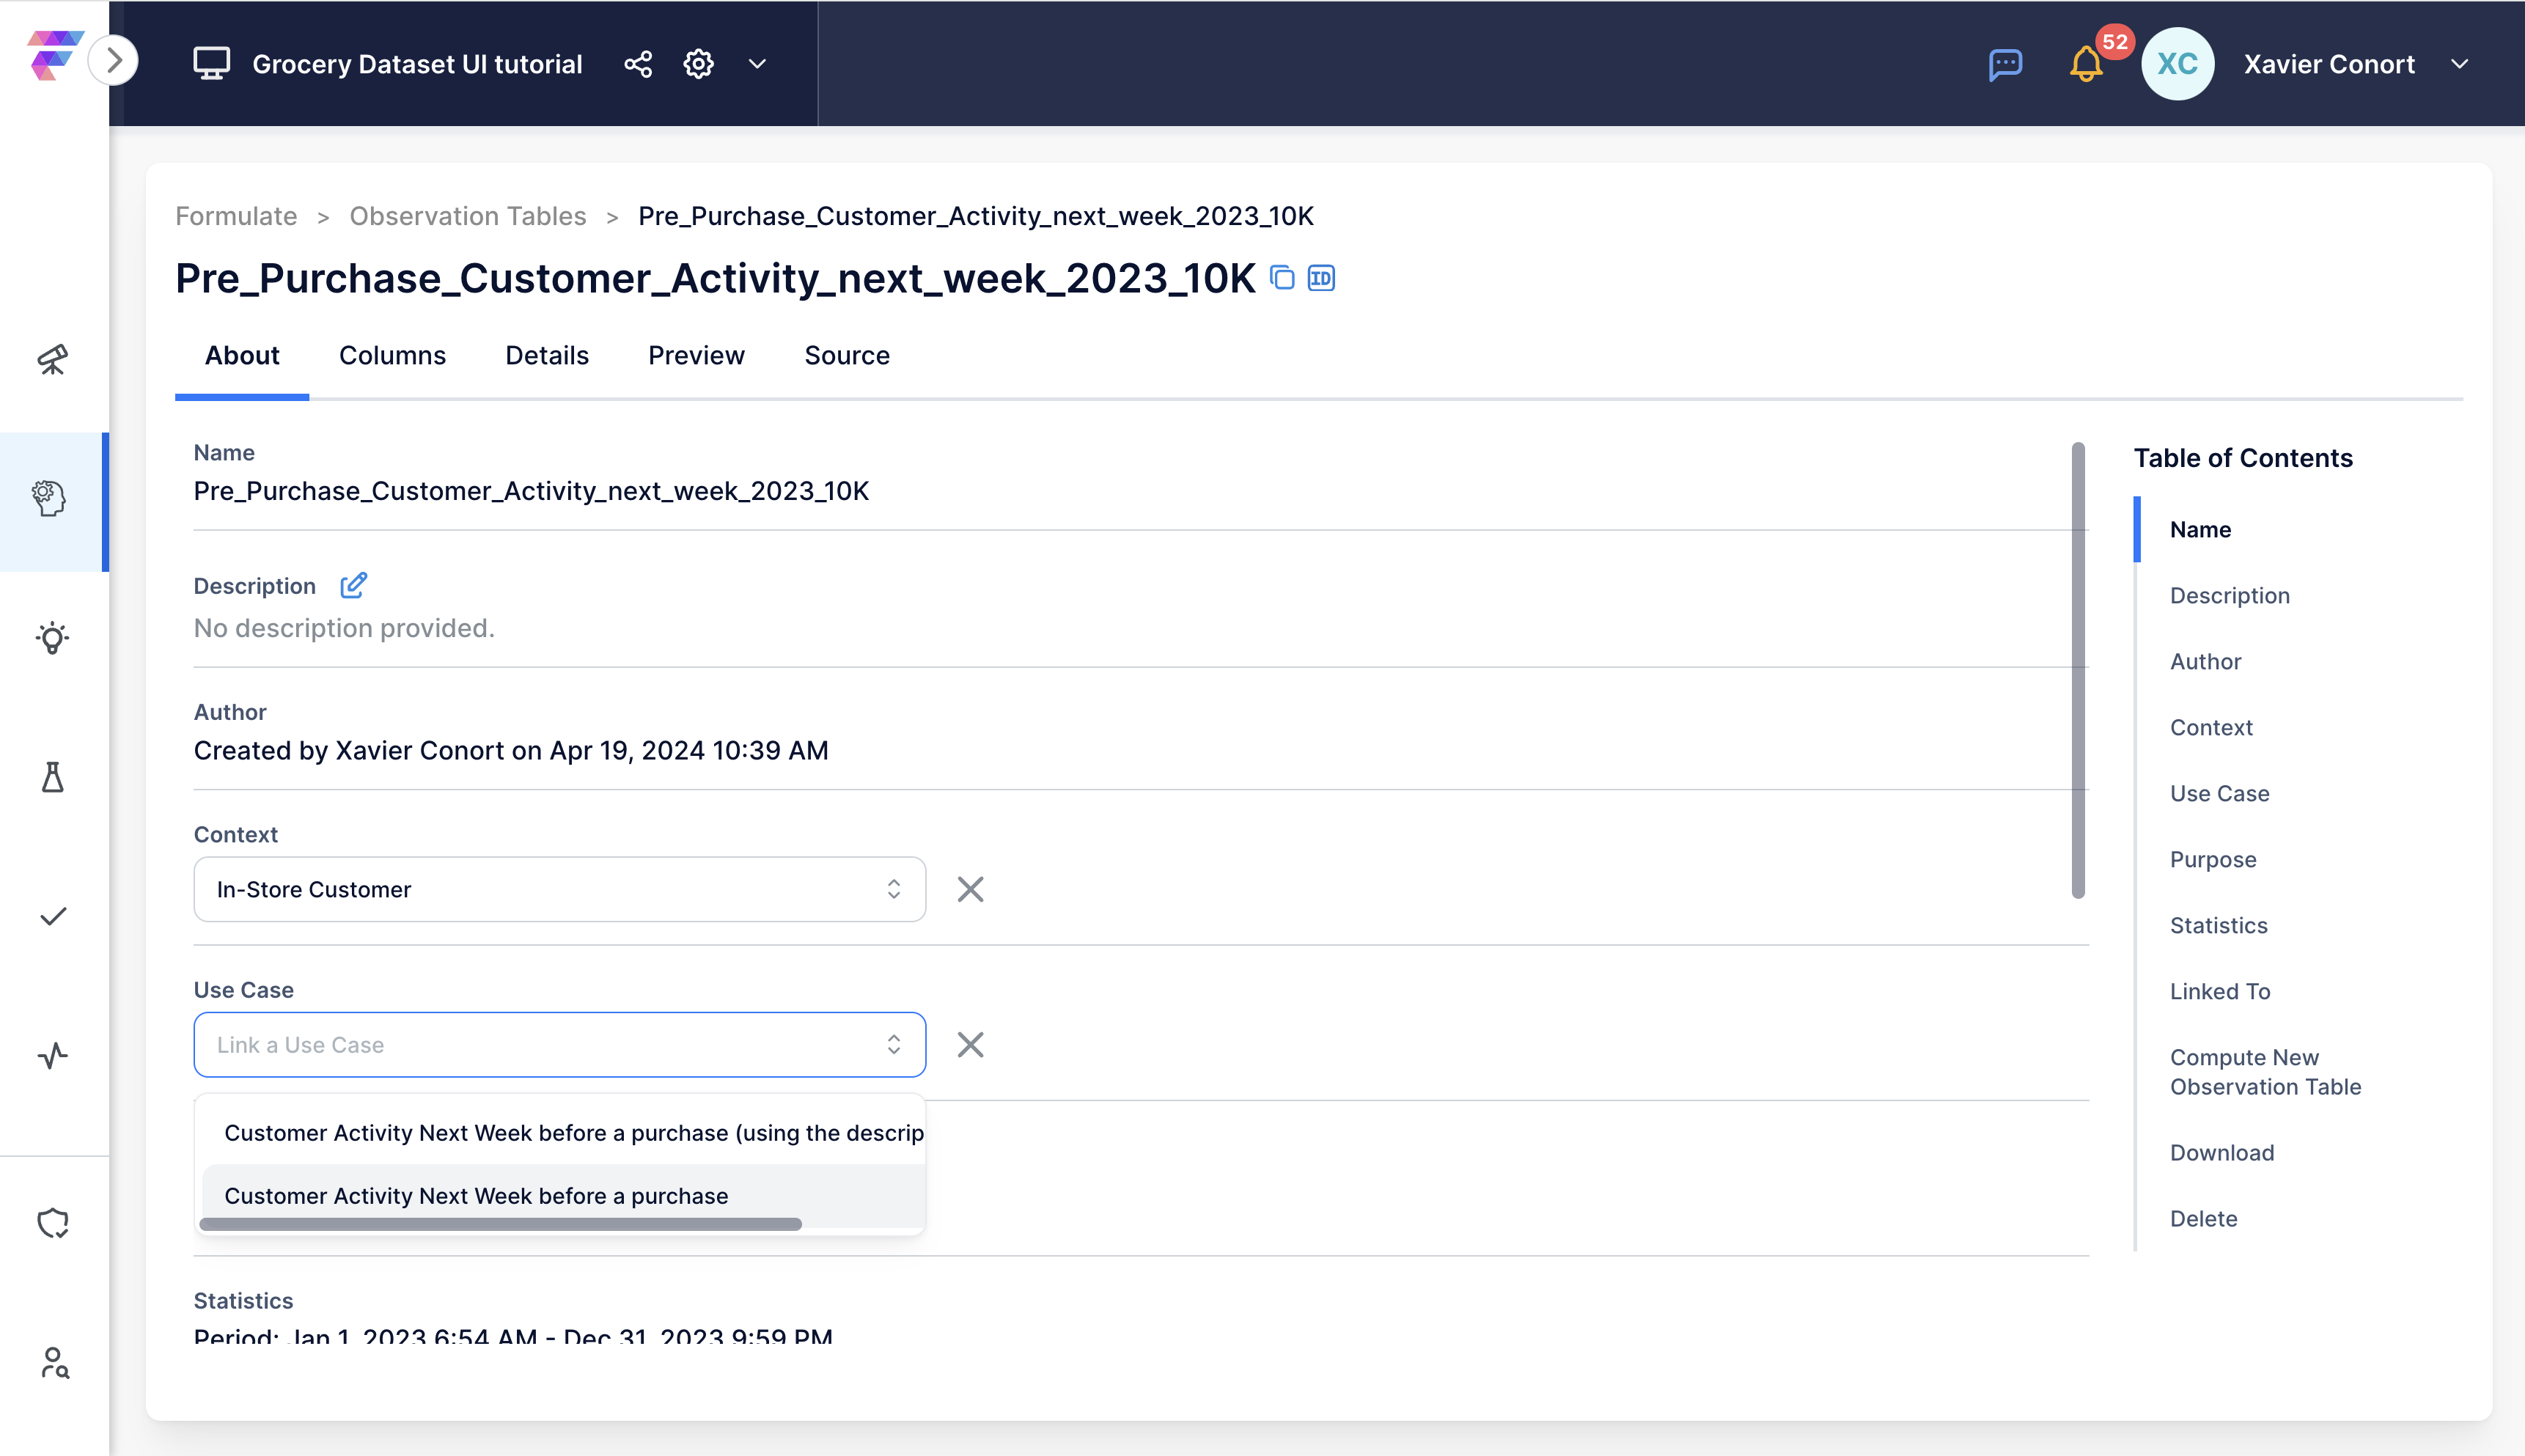The width and height of the screenshot is (2525, 1456).
Task: Clear the Use Case field with X
Action: [x=970, y=1045]
